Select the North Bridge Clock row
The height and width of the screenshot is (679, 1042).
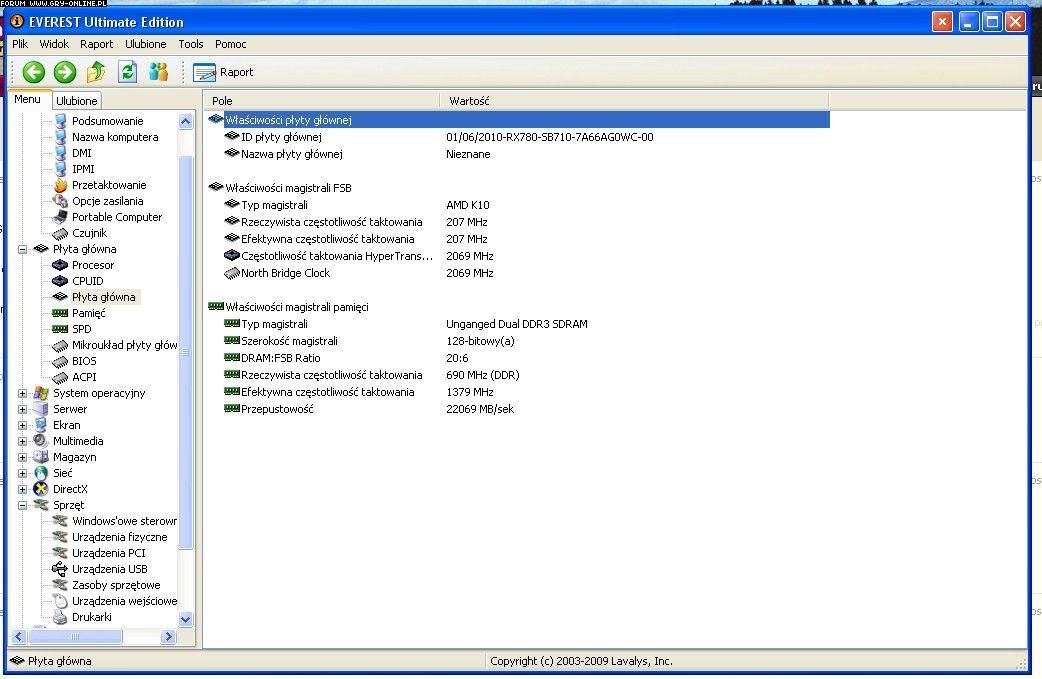[x=518, y=273]
